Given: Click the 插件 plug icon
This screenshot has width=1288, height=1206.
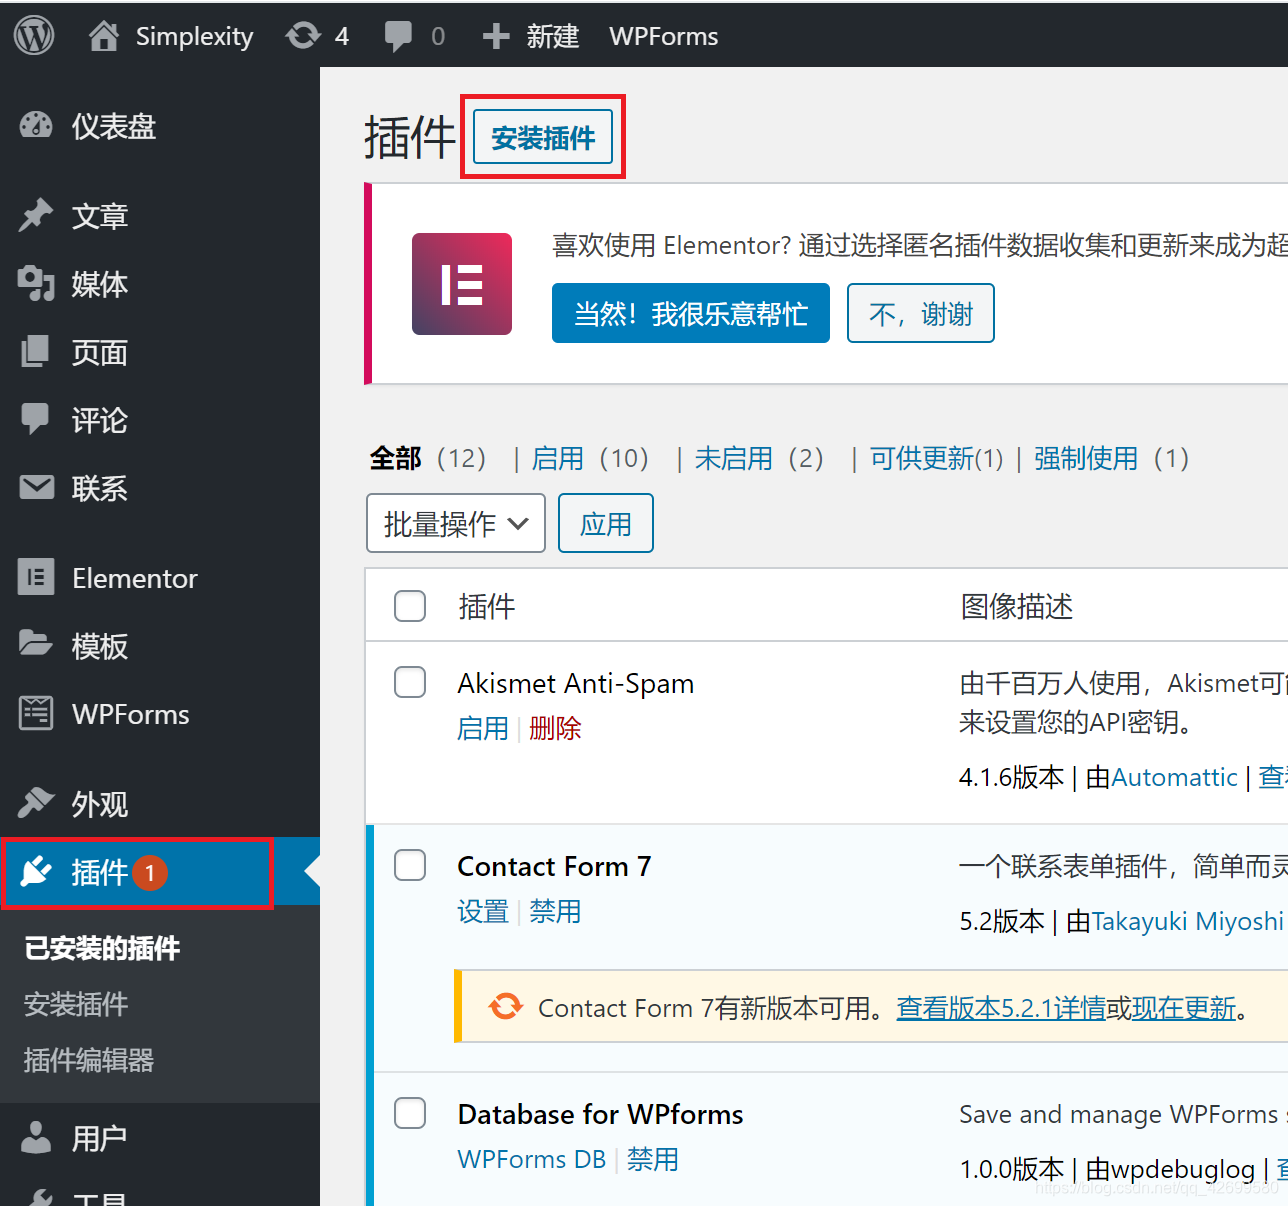Looking at the screenshot, I should (x=36, y=872).
